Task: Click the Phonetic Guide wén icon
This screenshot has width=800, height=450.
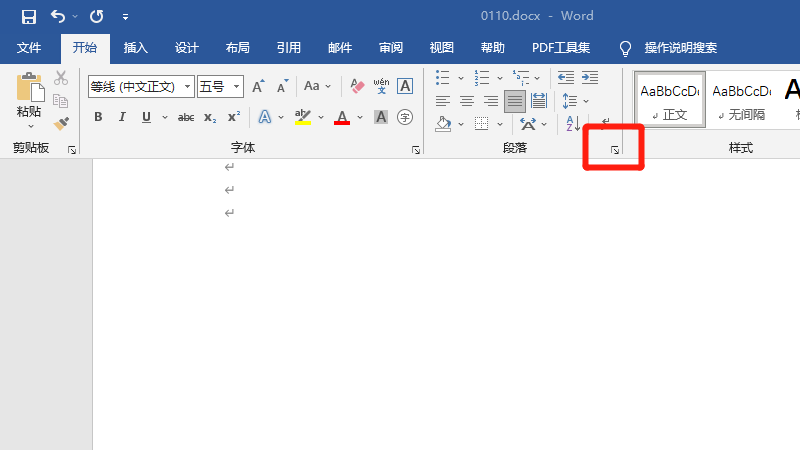Action: tap(381, 87)
